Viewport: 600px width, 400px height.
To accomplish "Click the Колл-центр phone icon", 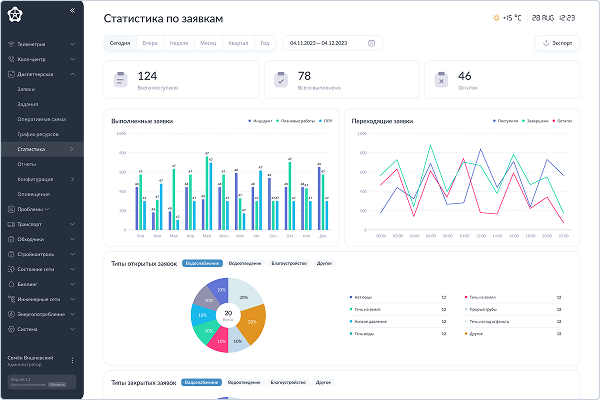I will (x=11, y=59).
